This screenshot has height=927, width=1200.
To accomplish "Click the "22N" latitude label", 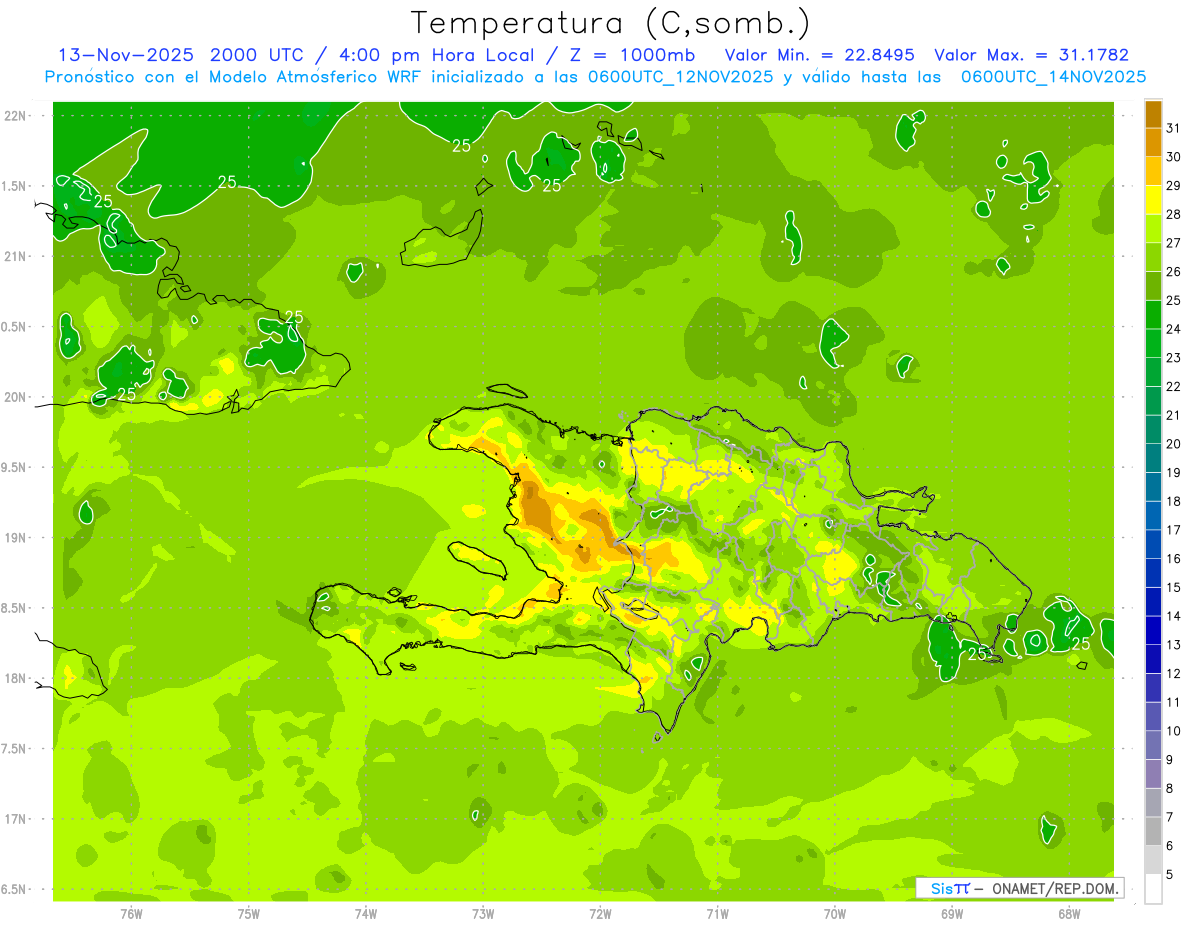I will pyautogui.click(x=15, y=115).
